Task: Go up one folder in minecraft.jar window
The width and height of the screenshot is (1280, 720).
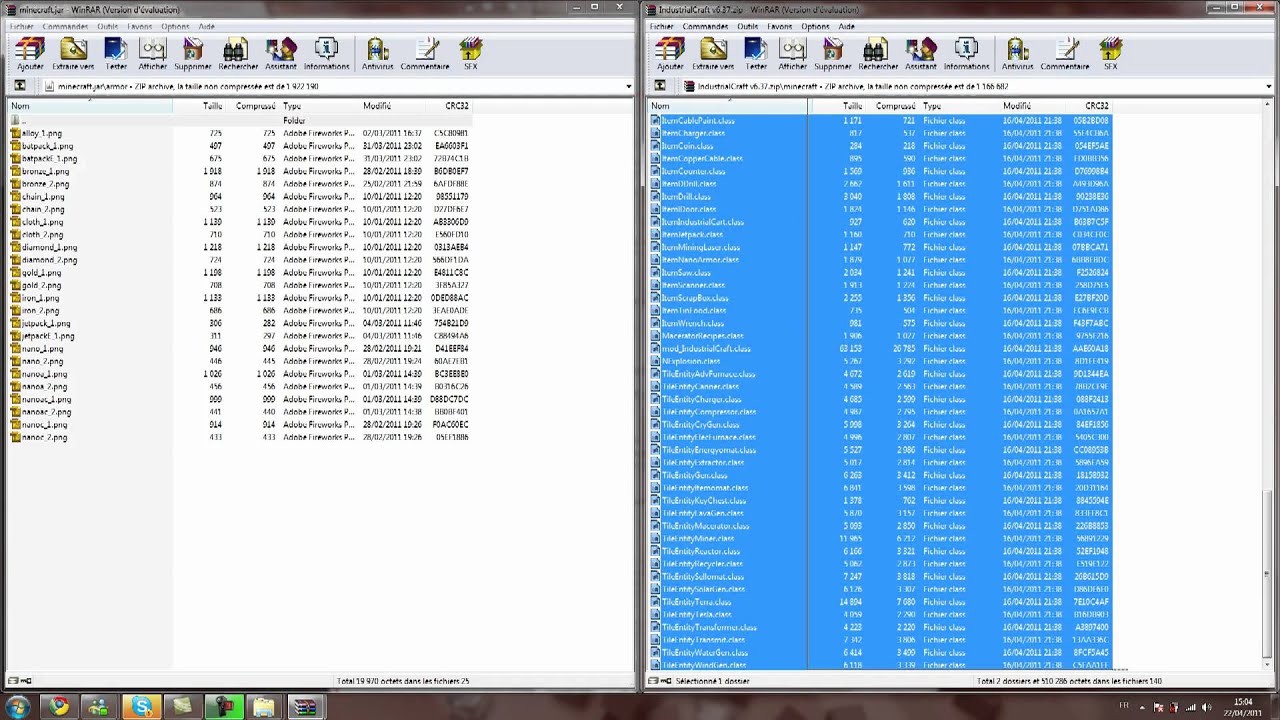Action: (x=19, y=86)
